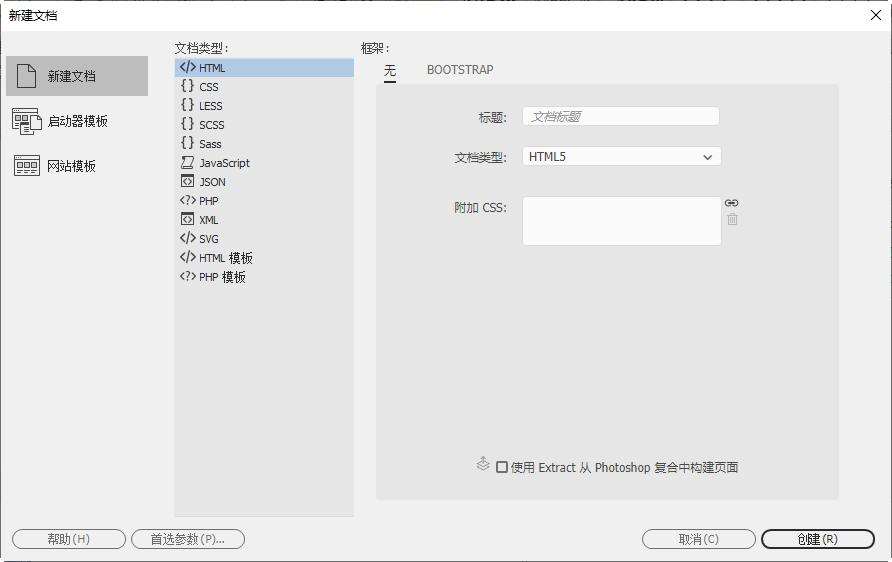The width and height of the screenshot is (892, 562).
Task: Open the 网站模板 sidebar label
Action: coord(72,166)
